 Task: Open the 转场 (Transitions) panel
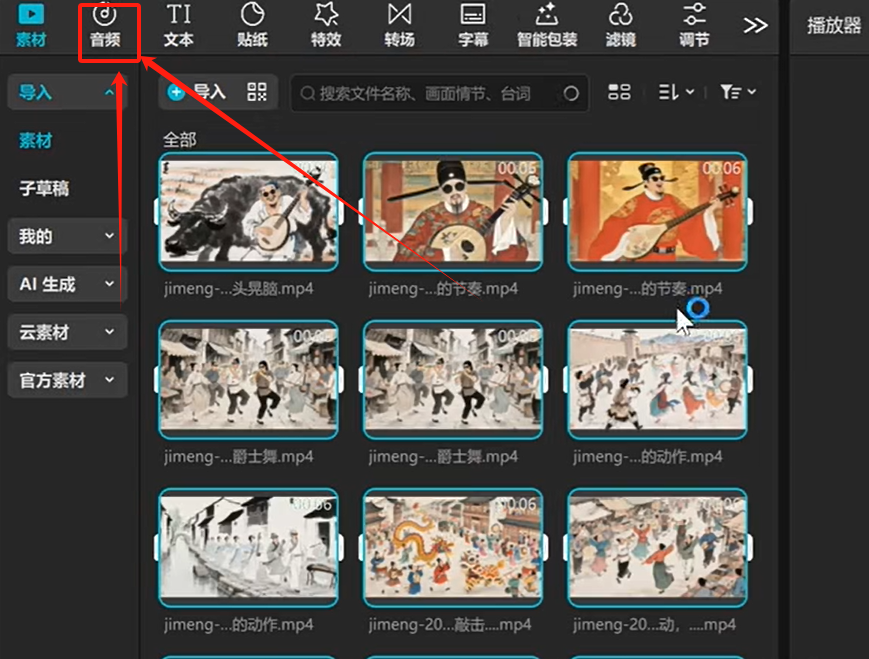tap(400, 27)
